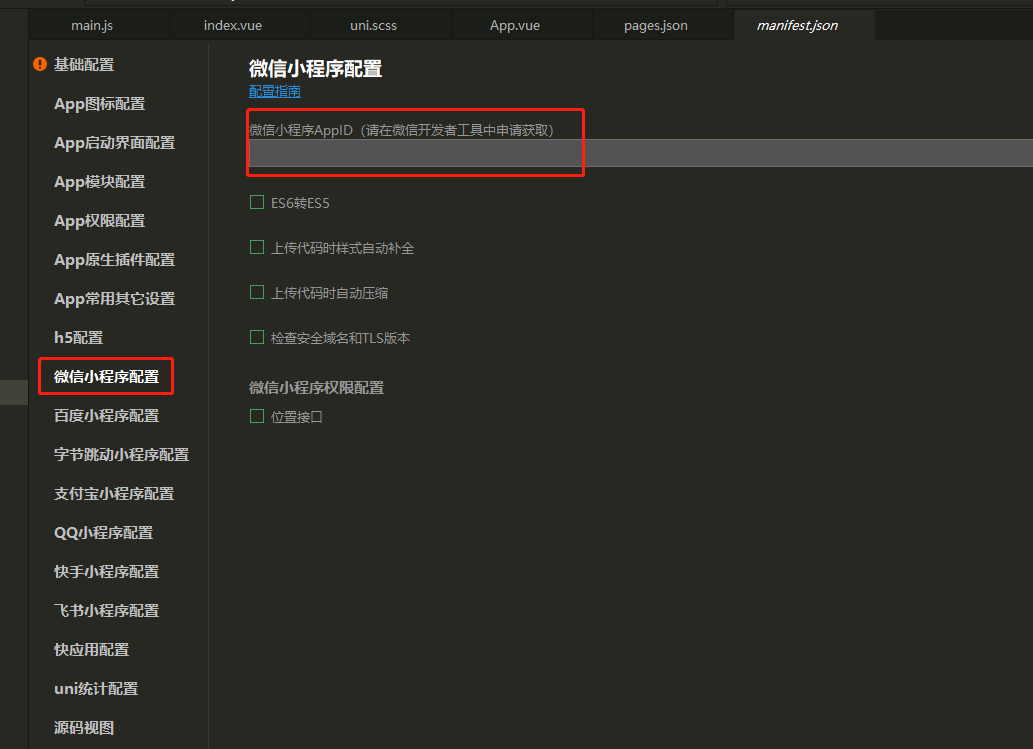This screenshot has width=1033, height=749.
Task: Toggle 上传代码时自动压缩 option
Action: pos(257,292)
